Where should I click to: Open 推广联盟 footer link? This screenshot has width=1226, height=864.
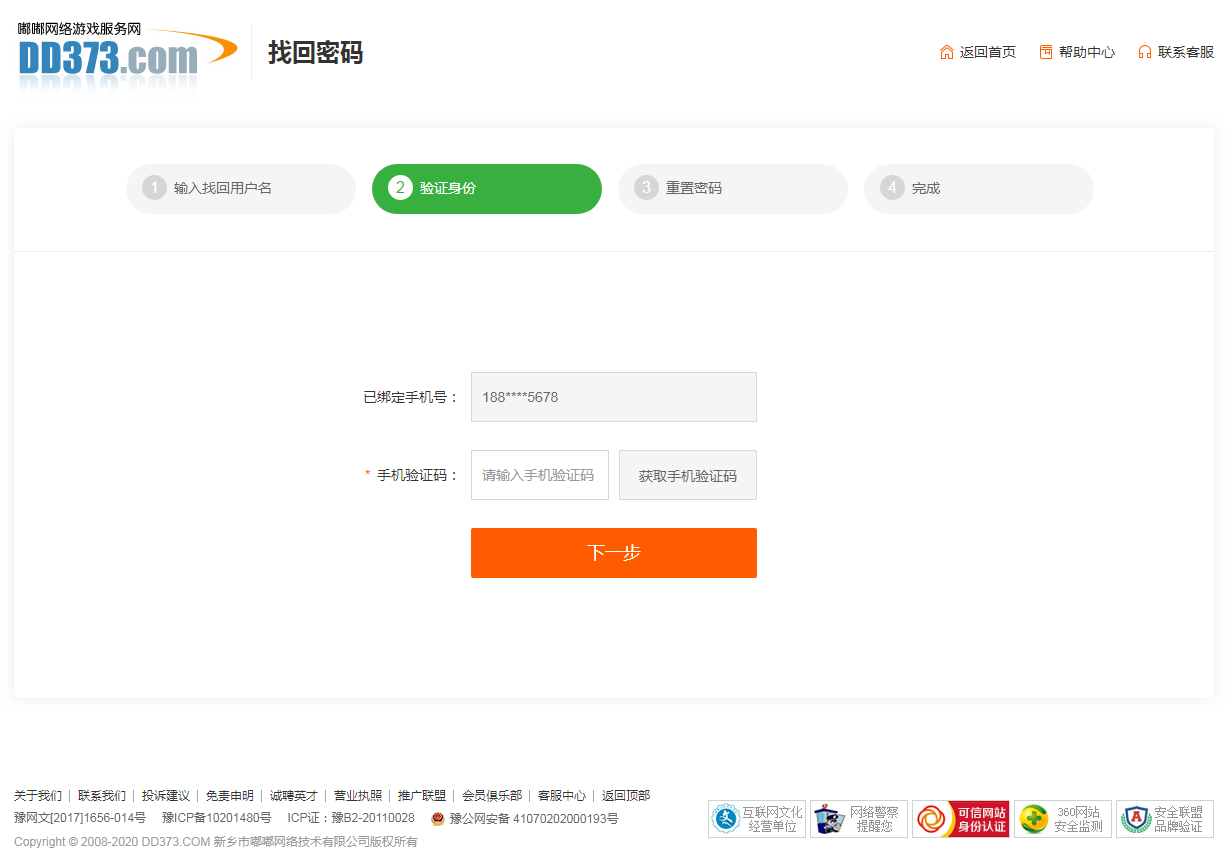422,796
